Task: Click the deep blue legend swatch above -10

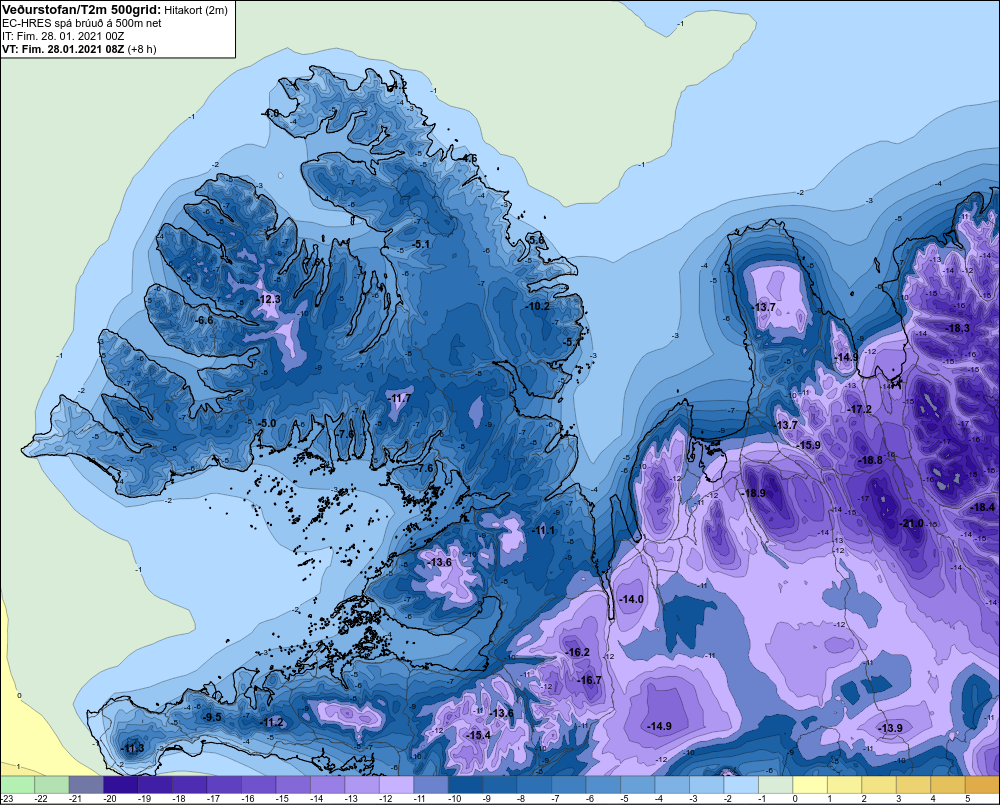Action: click(x=466, y=784)
